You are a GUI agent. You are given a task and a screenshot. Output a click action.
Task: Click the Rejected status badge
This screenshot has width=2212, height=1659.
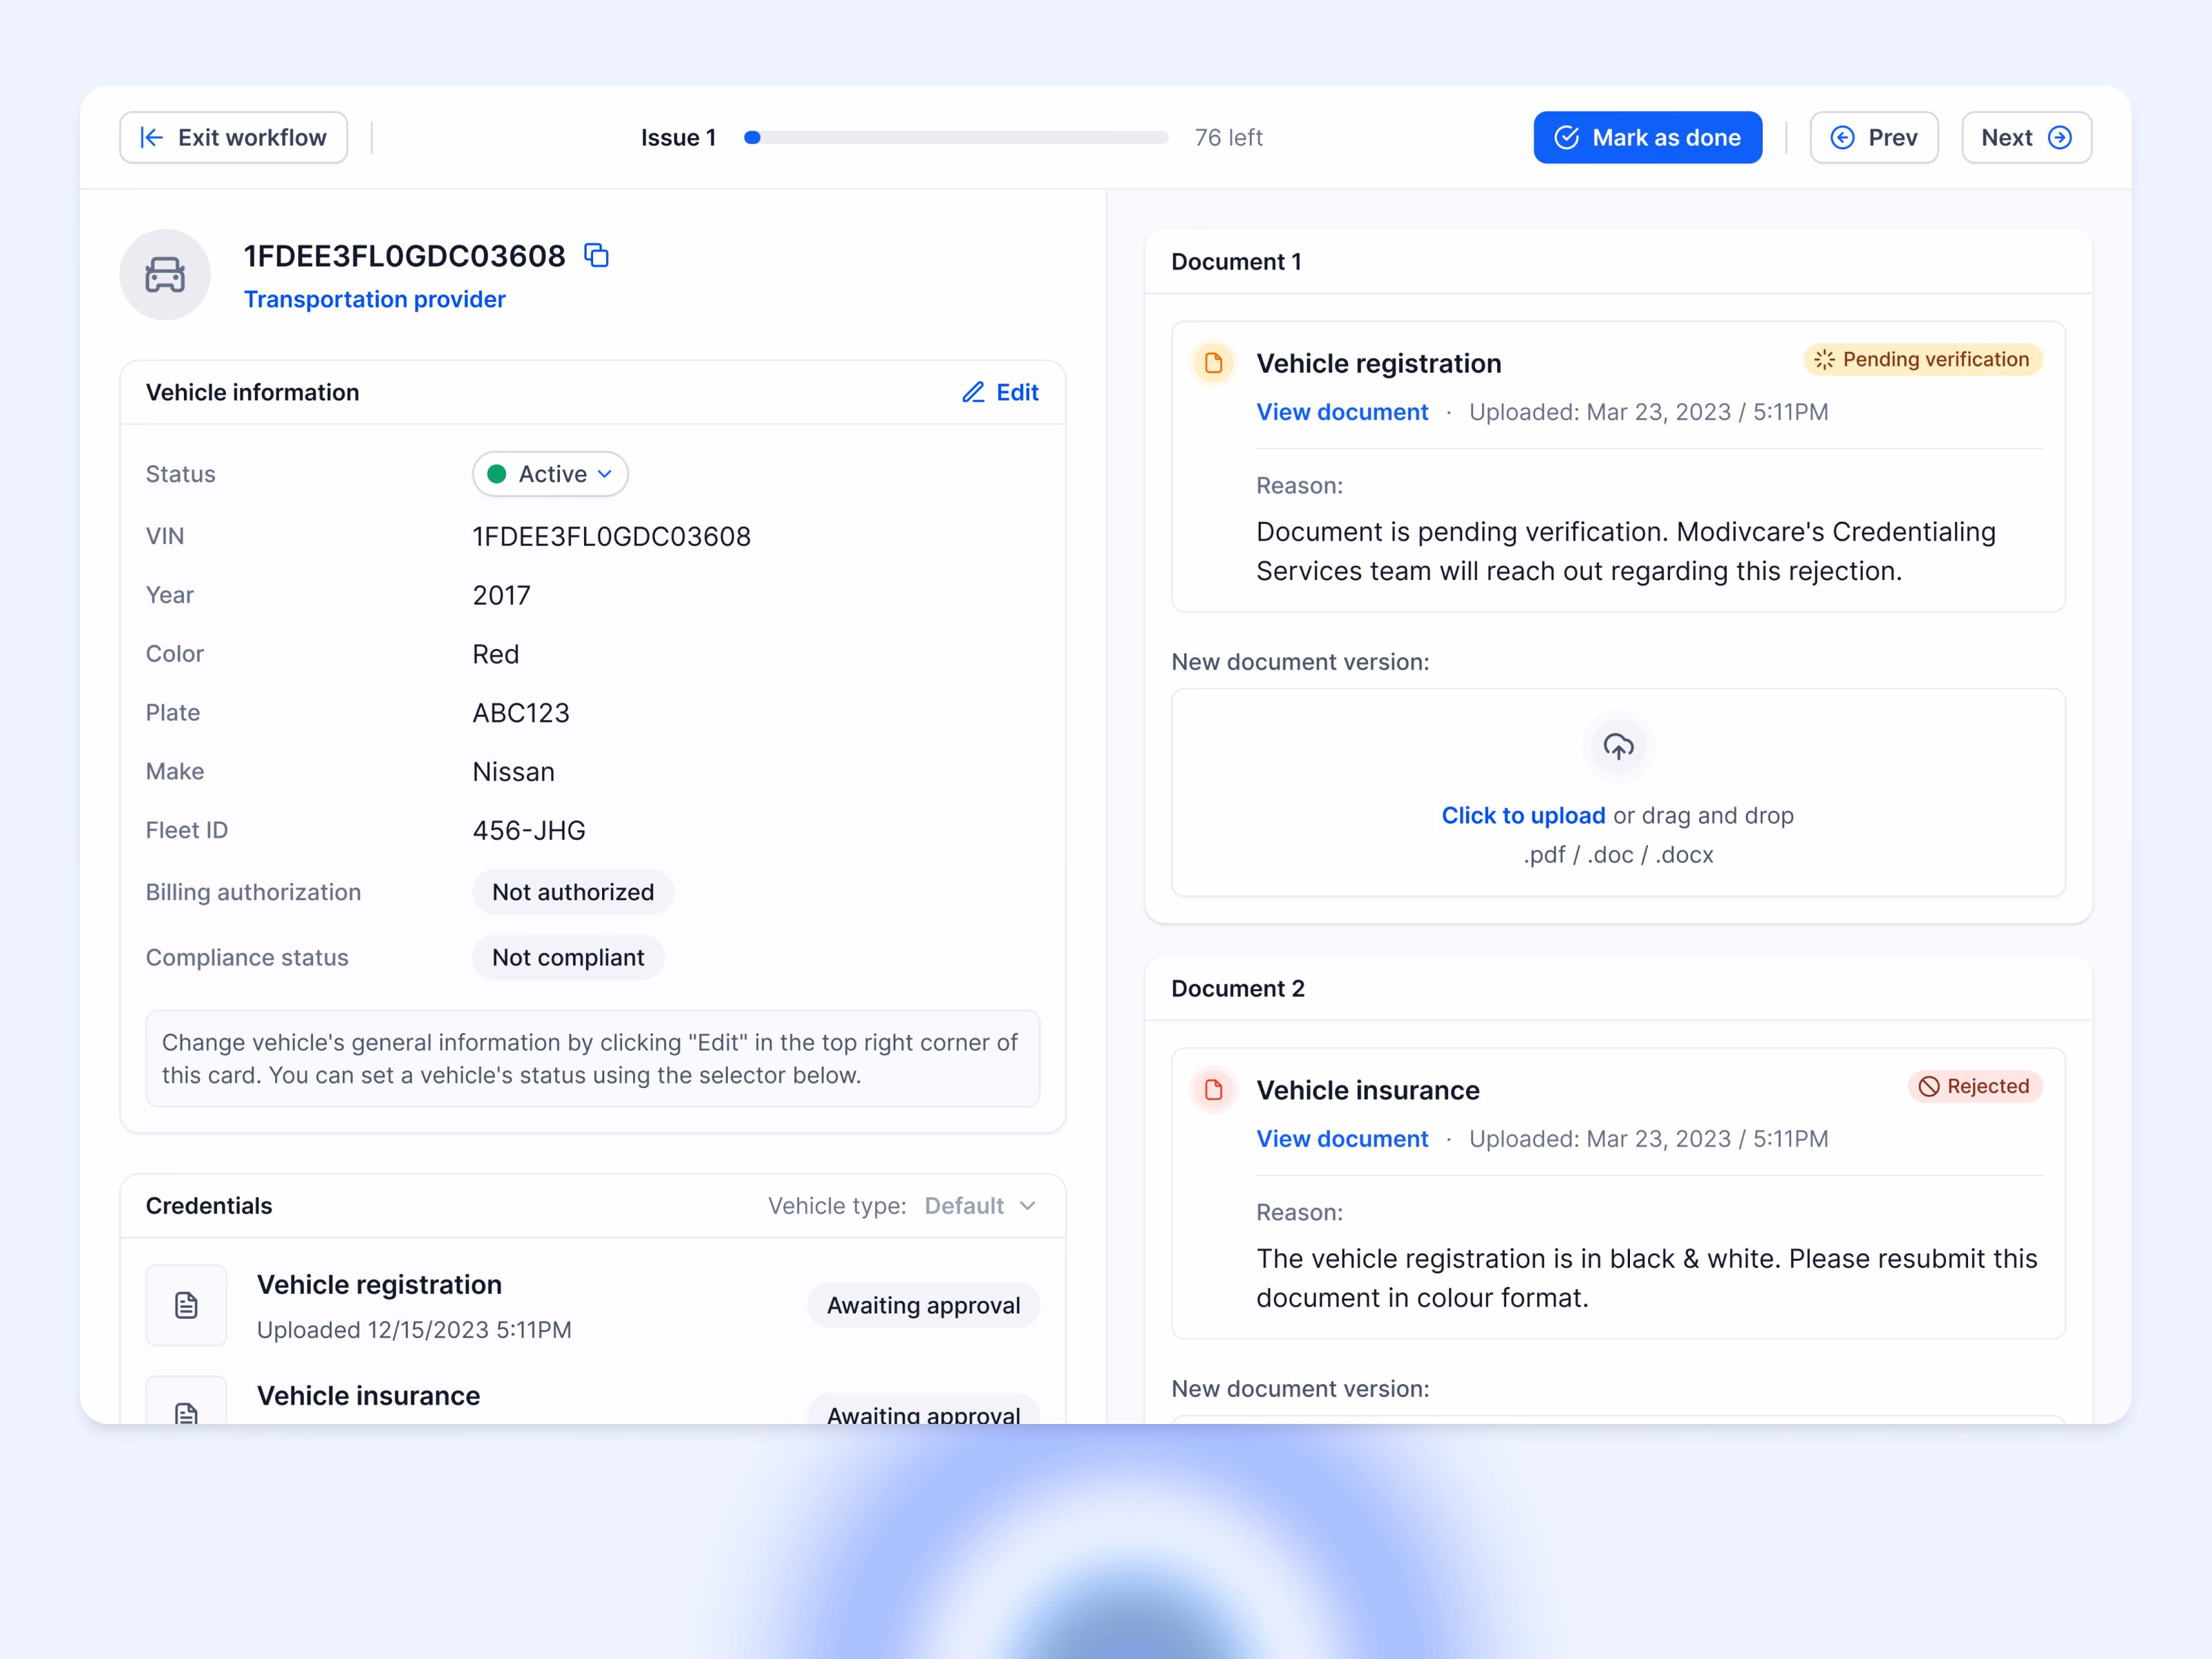click(1975, 1086)
